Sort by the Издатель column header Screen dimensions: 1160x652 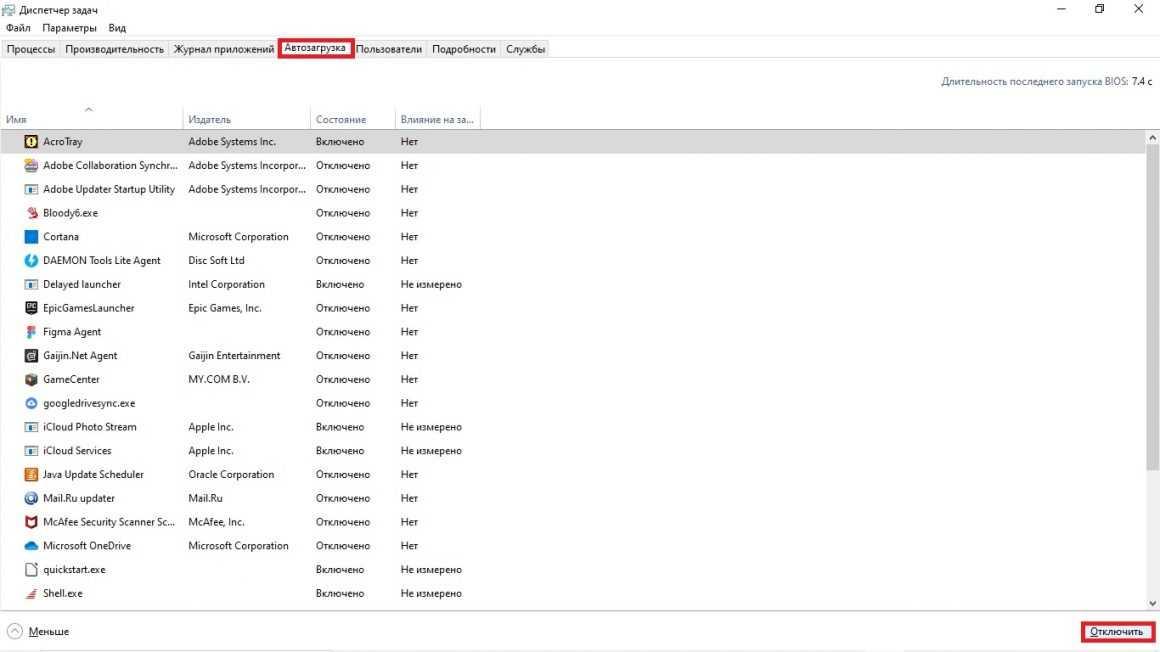click(246, 119)
